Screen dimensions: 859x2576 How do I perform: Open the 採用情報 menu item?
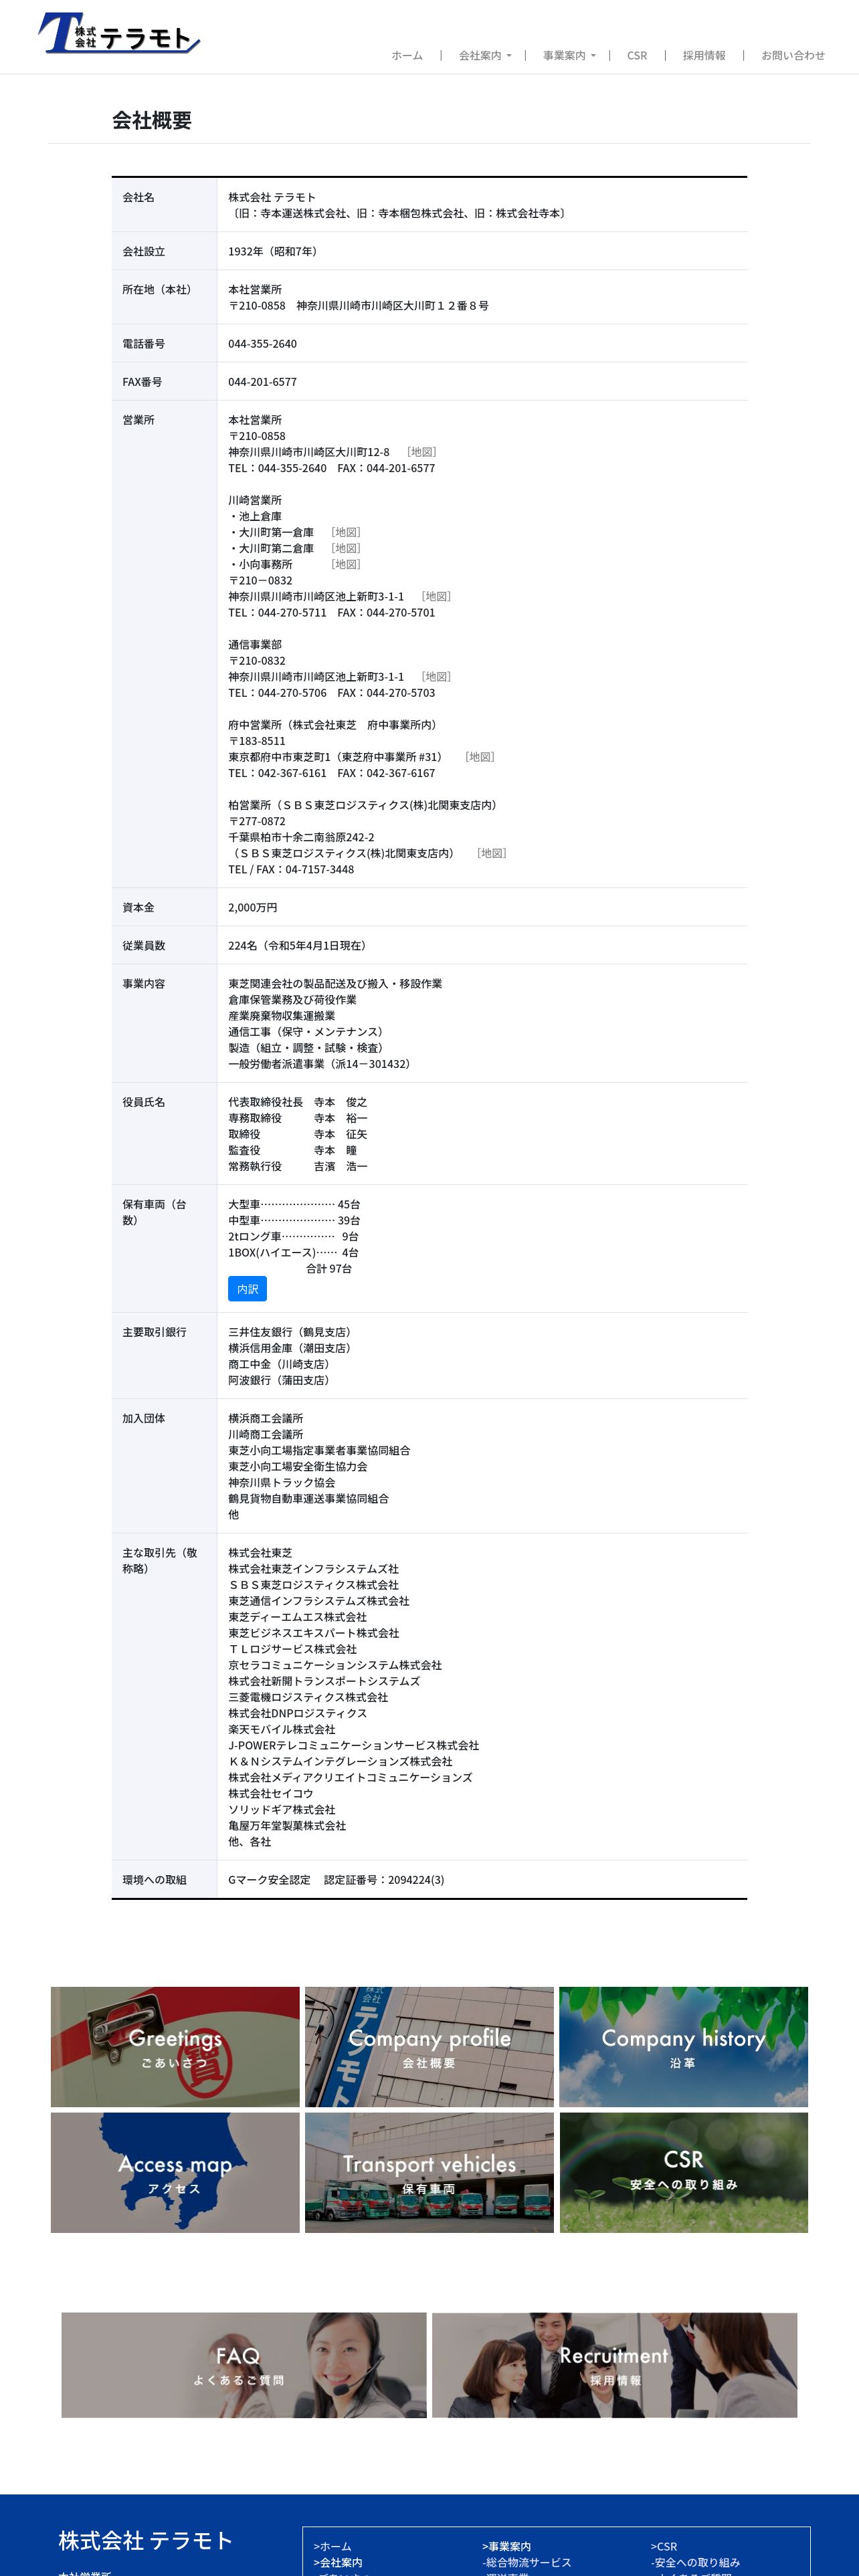pyautogui.click(x=704, y=56)
